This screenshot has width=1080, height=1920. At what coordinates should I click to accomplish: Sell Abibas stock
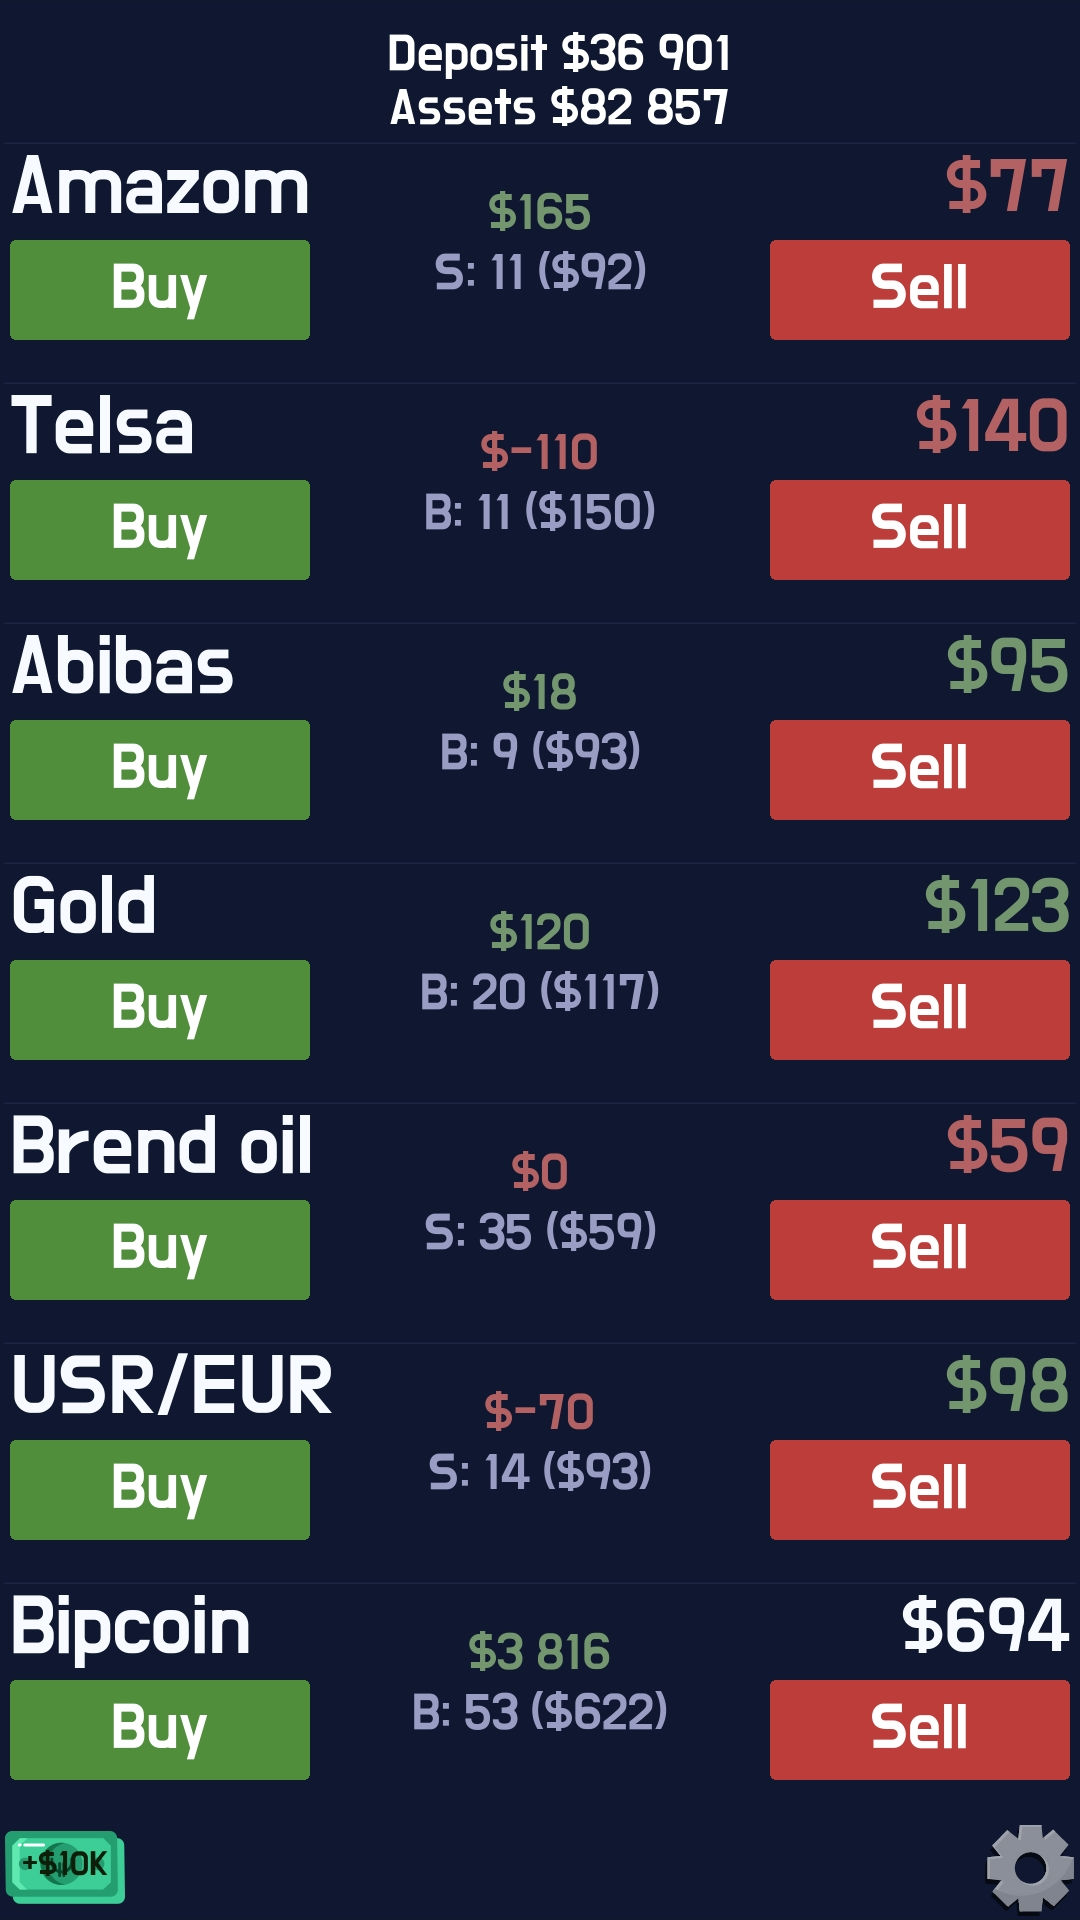(920, 770)
